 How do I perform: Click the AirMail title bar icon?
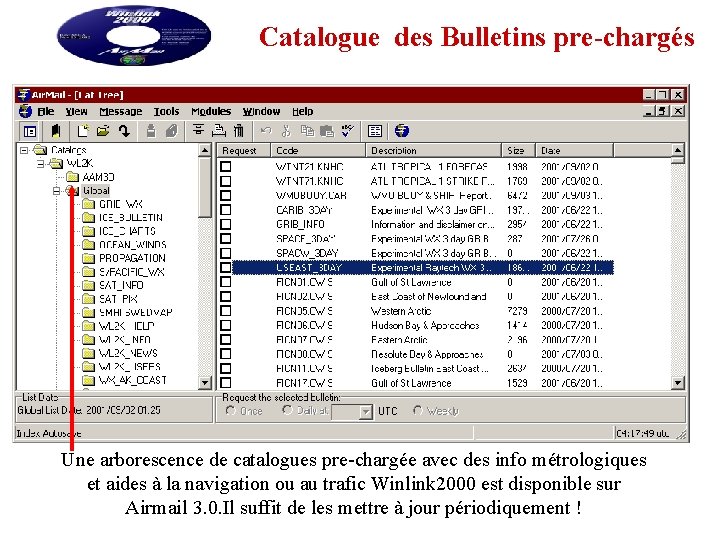(x=23, y=95)
